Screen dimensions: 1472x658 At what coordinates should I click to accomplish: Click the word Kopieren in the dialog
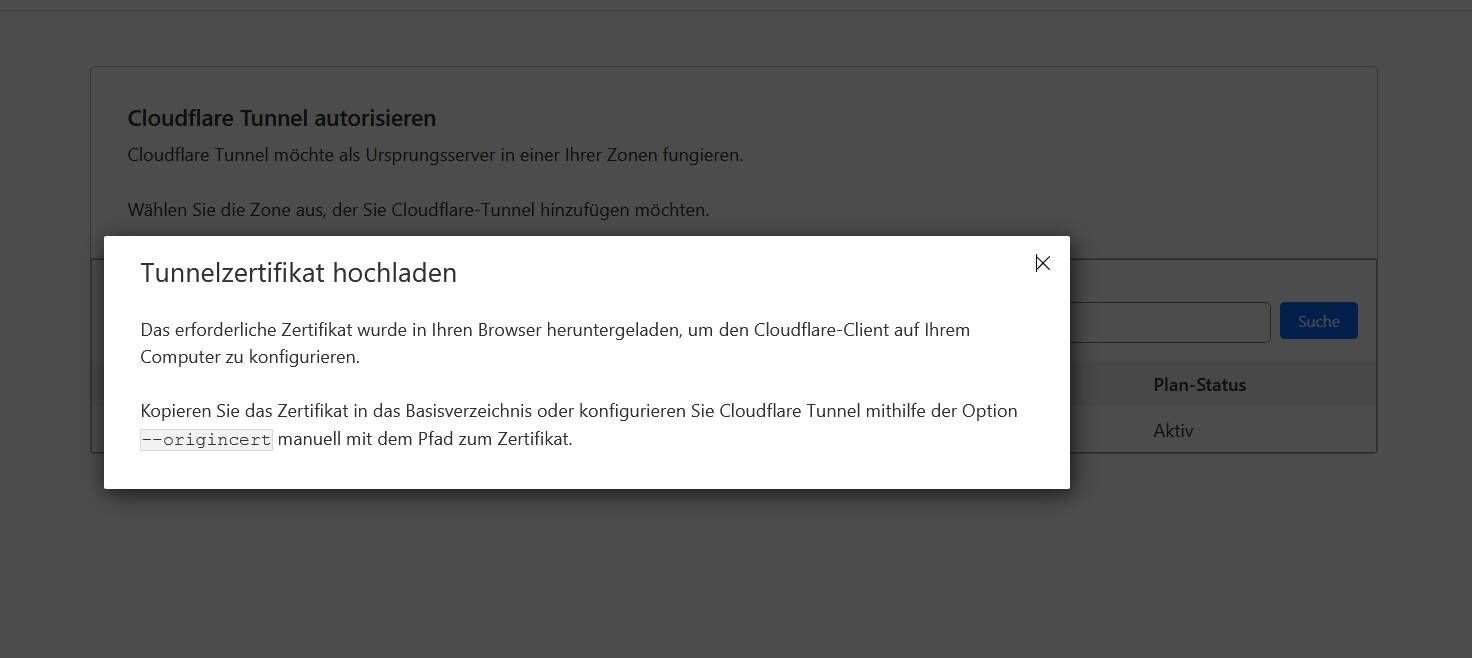(176, 411)
